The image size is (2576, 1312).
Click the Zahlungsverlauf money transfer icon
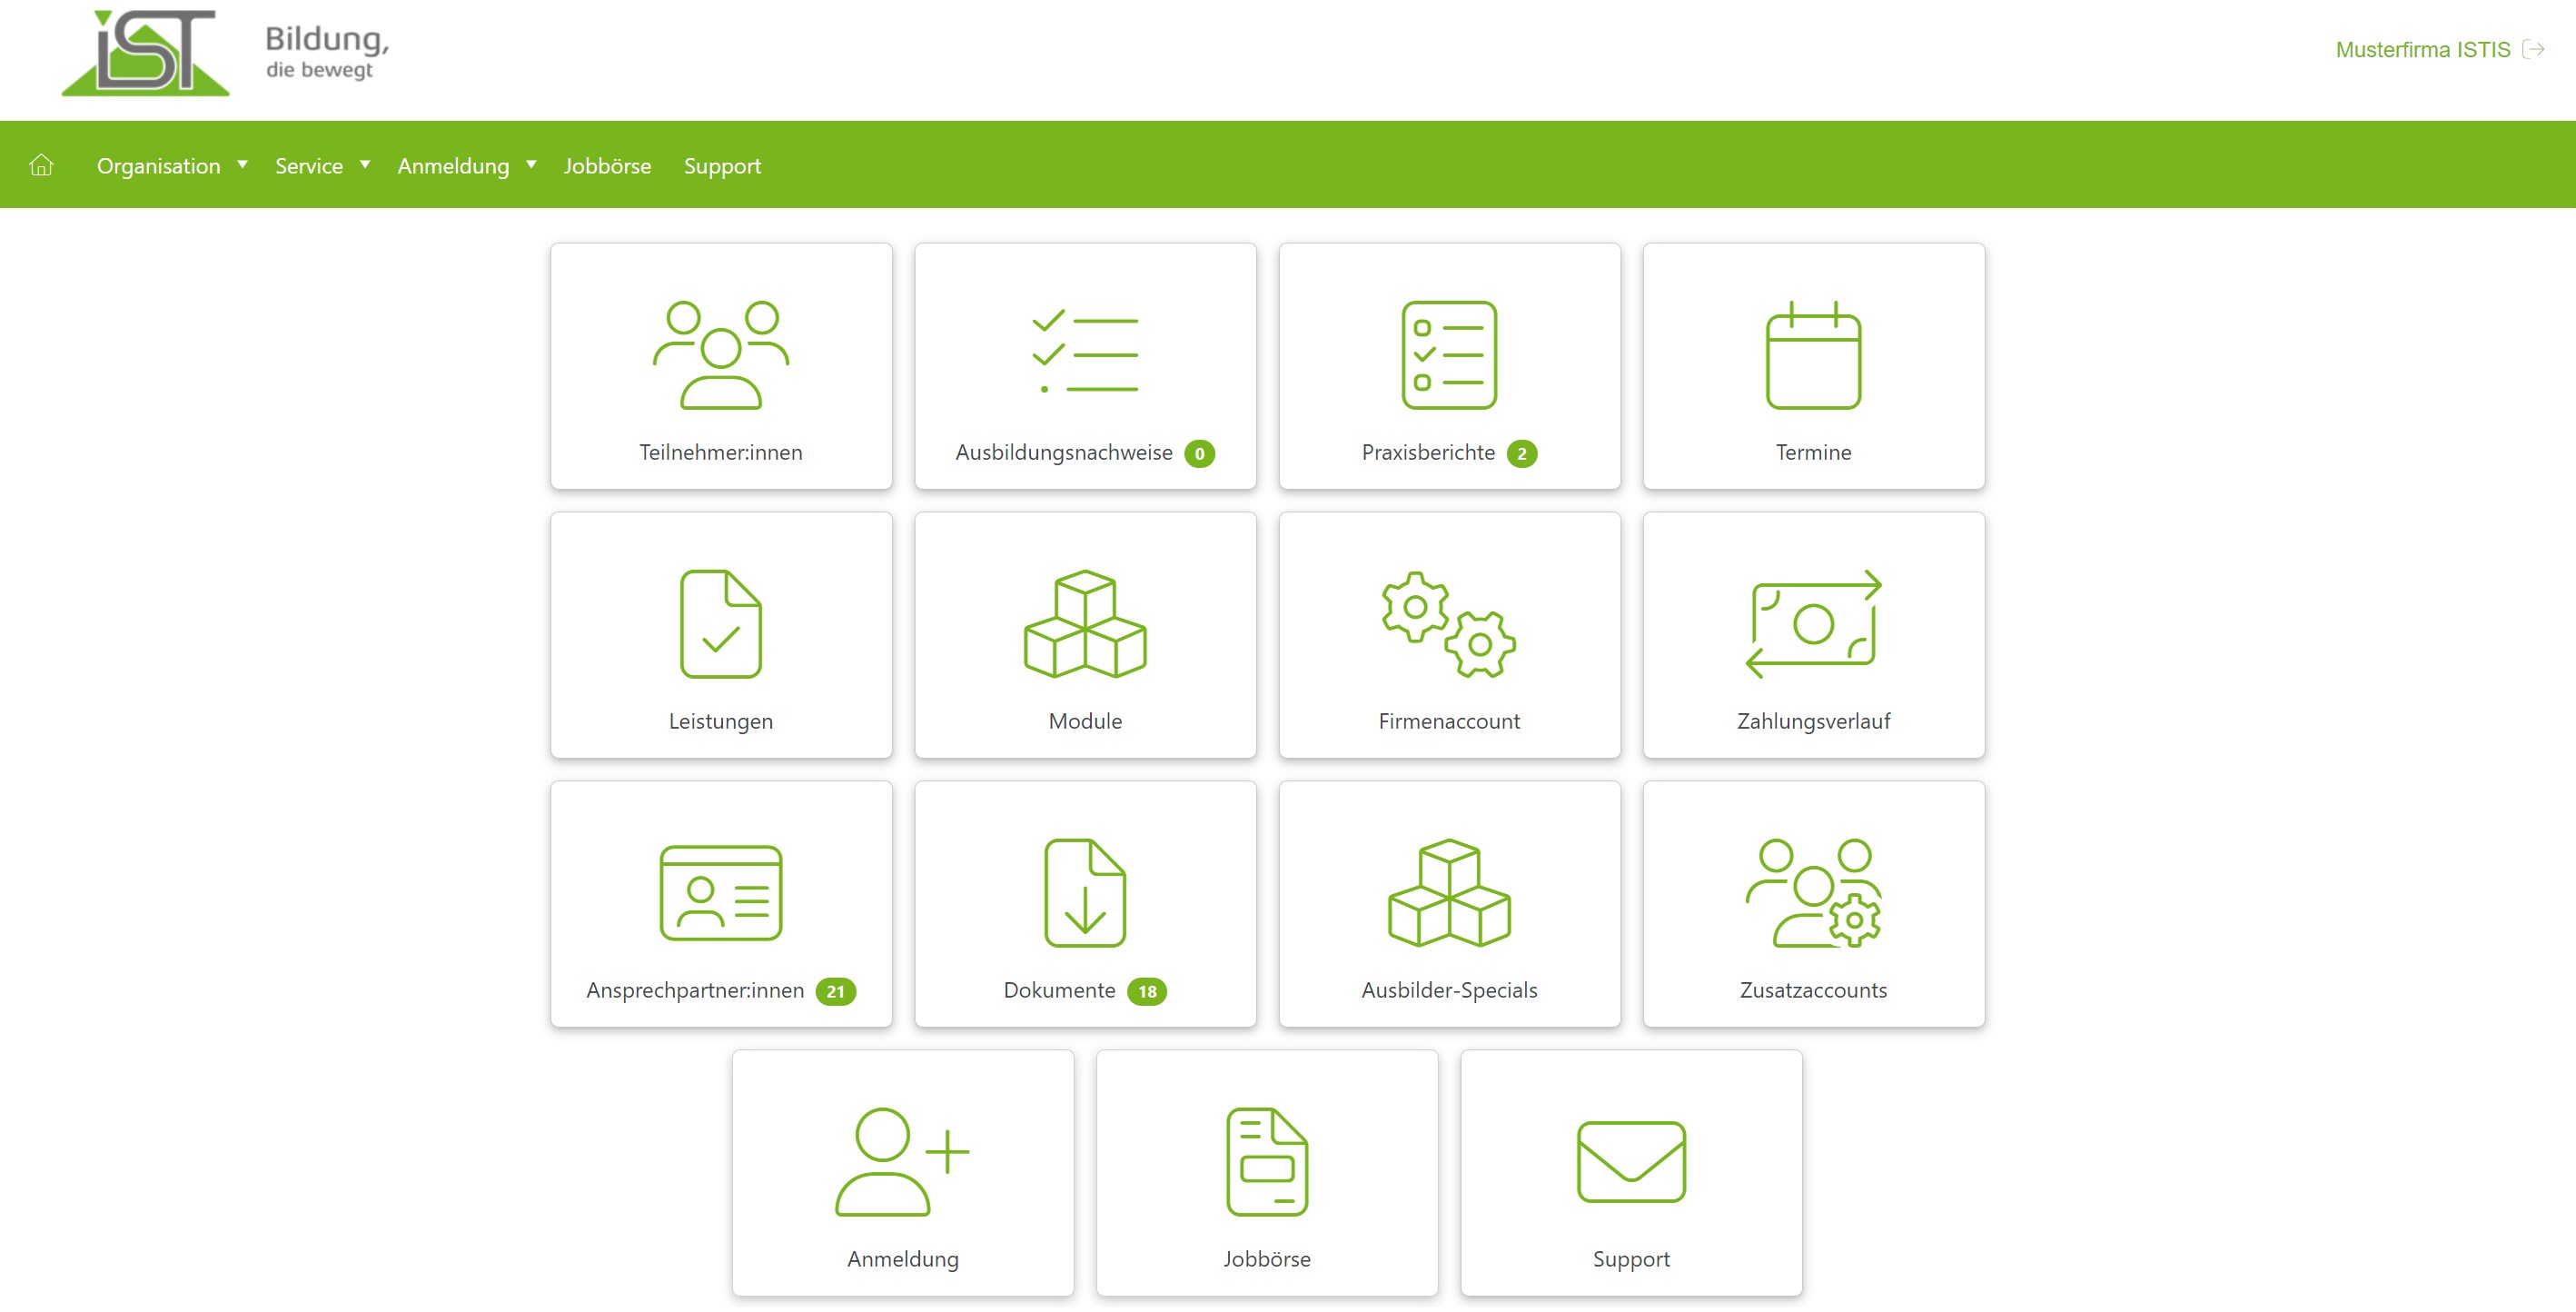pyautogui.click(x=1812, y=624)
